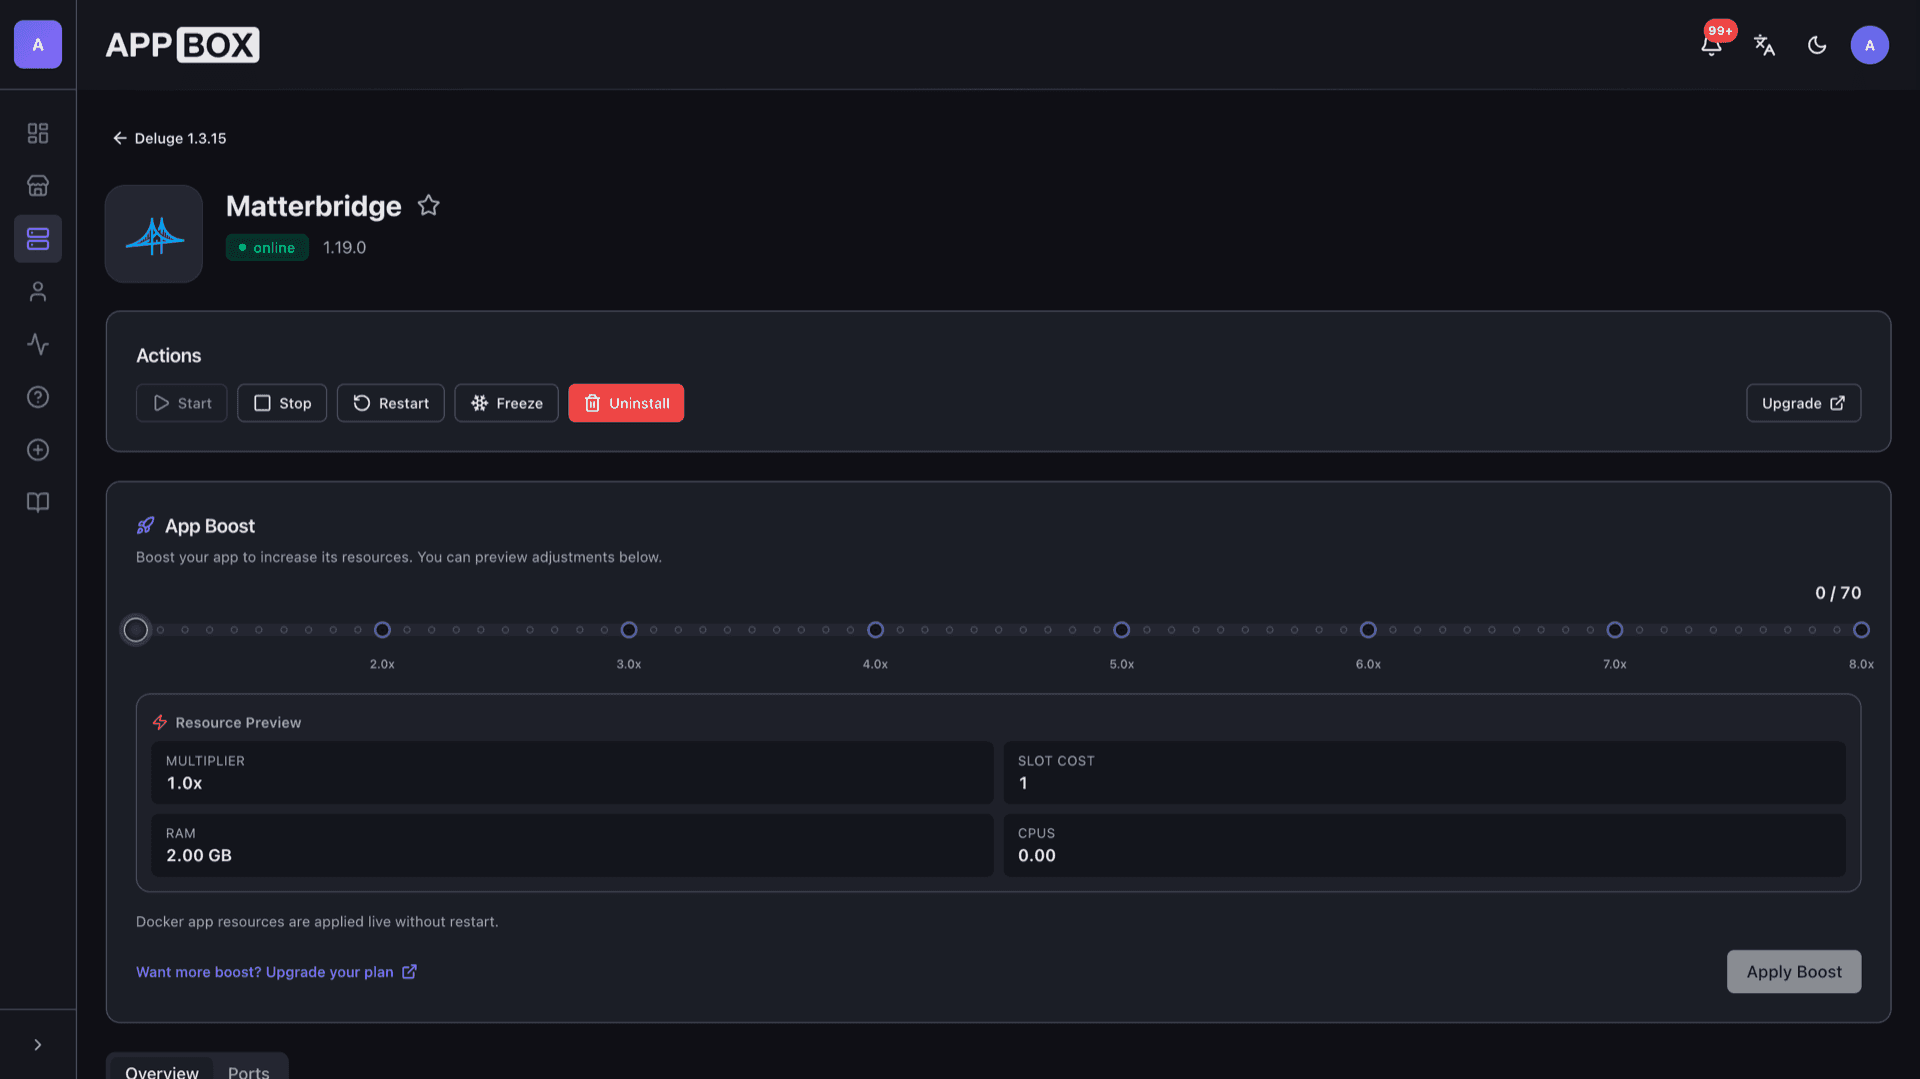Open the help question mark icon
The height and width of the screenshot is (1079, 1920).
coord(38,397)
